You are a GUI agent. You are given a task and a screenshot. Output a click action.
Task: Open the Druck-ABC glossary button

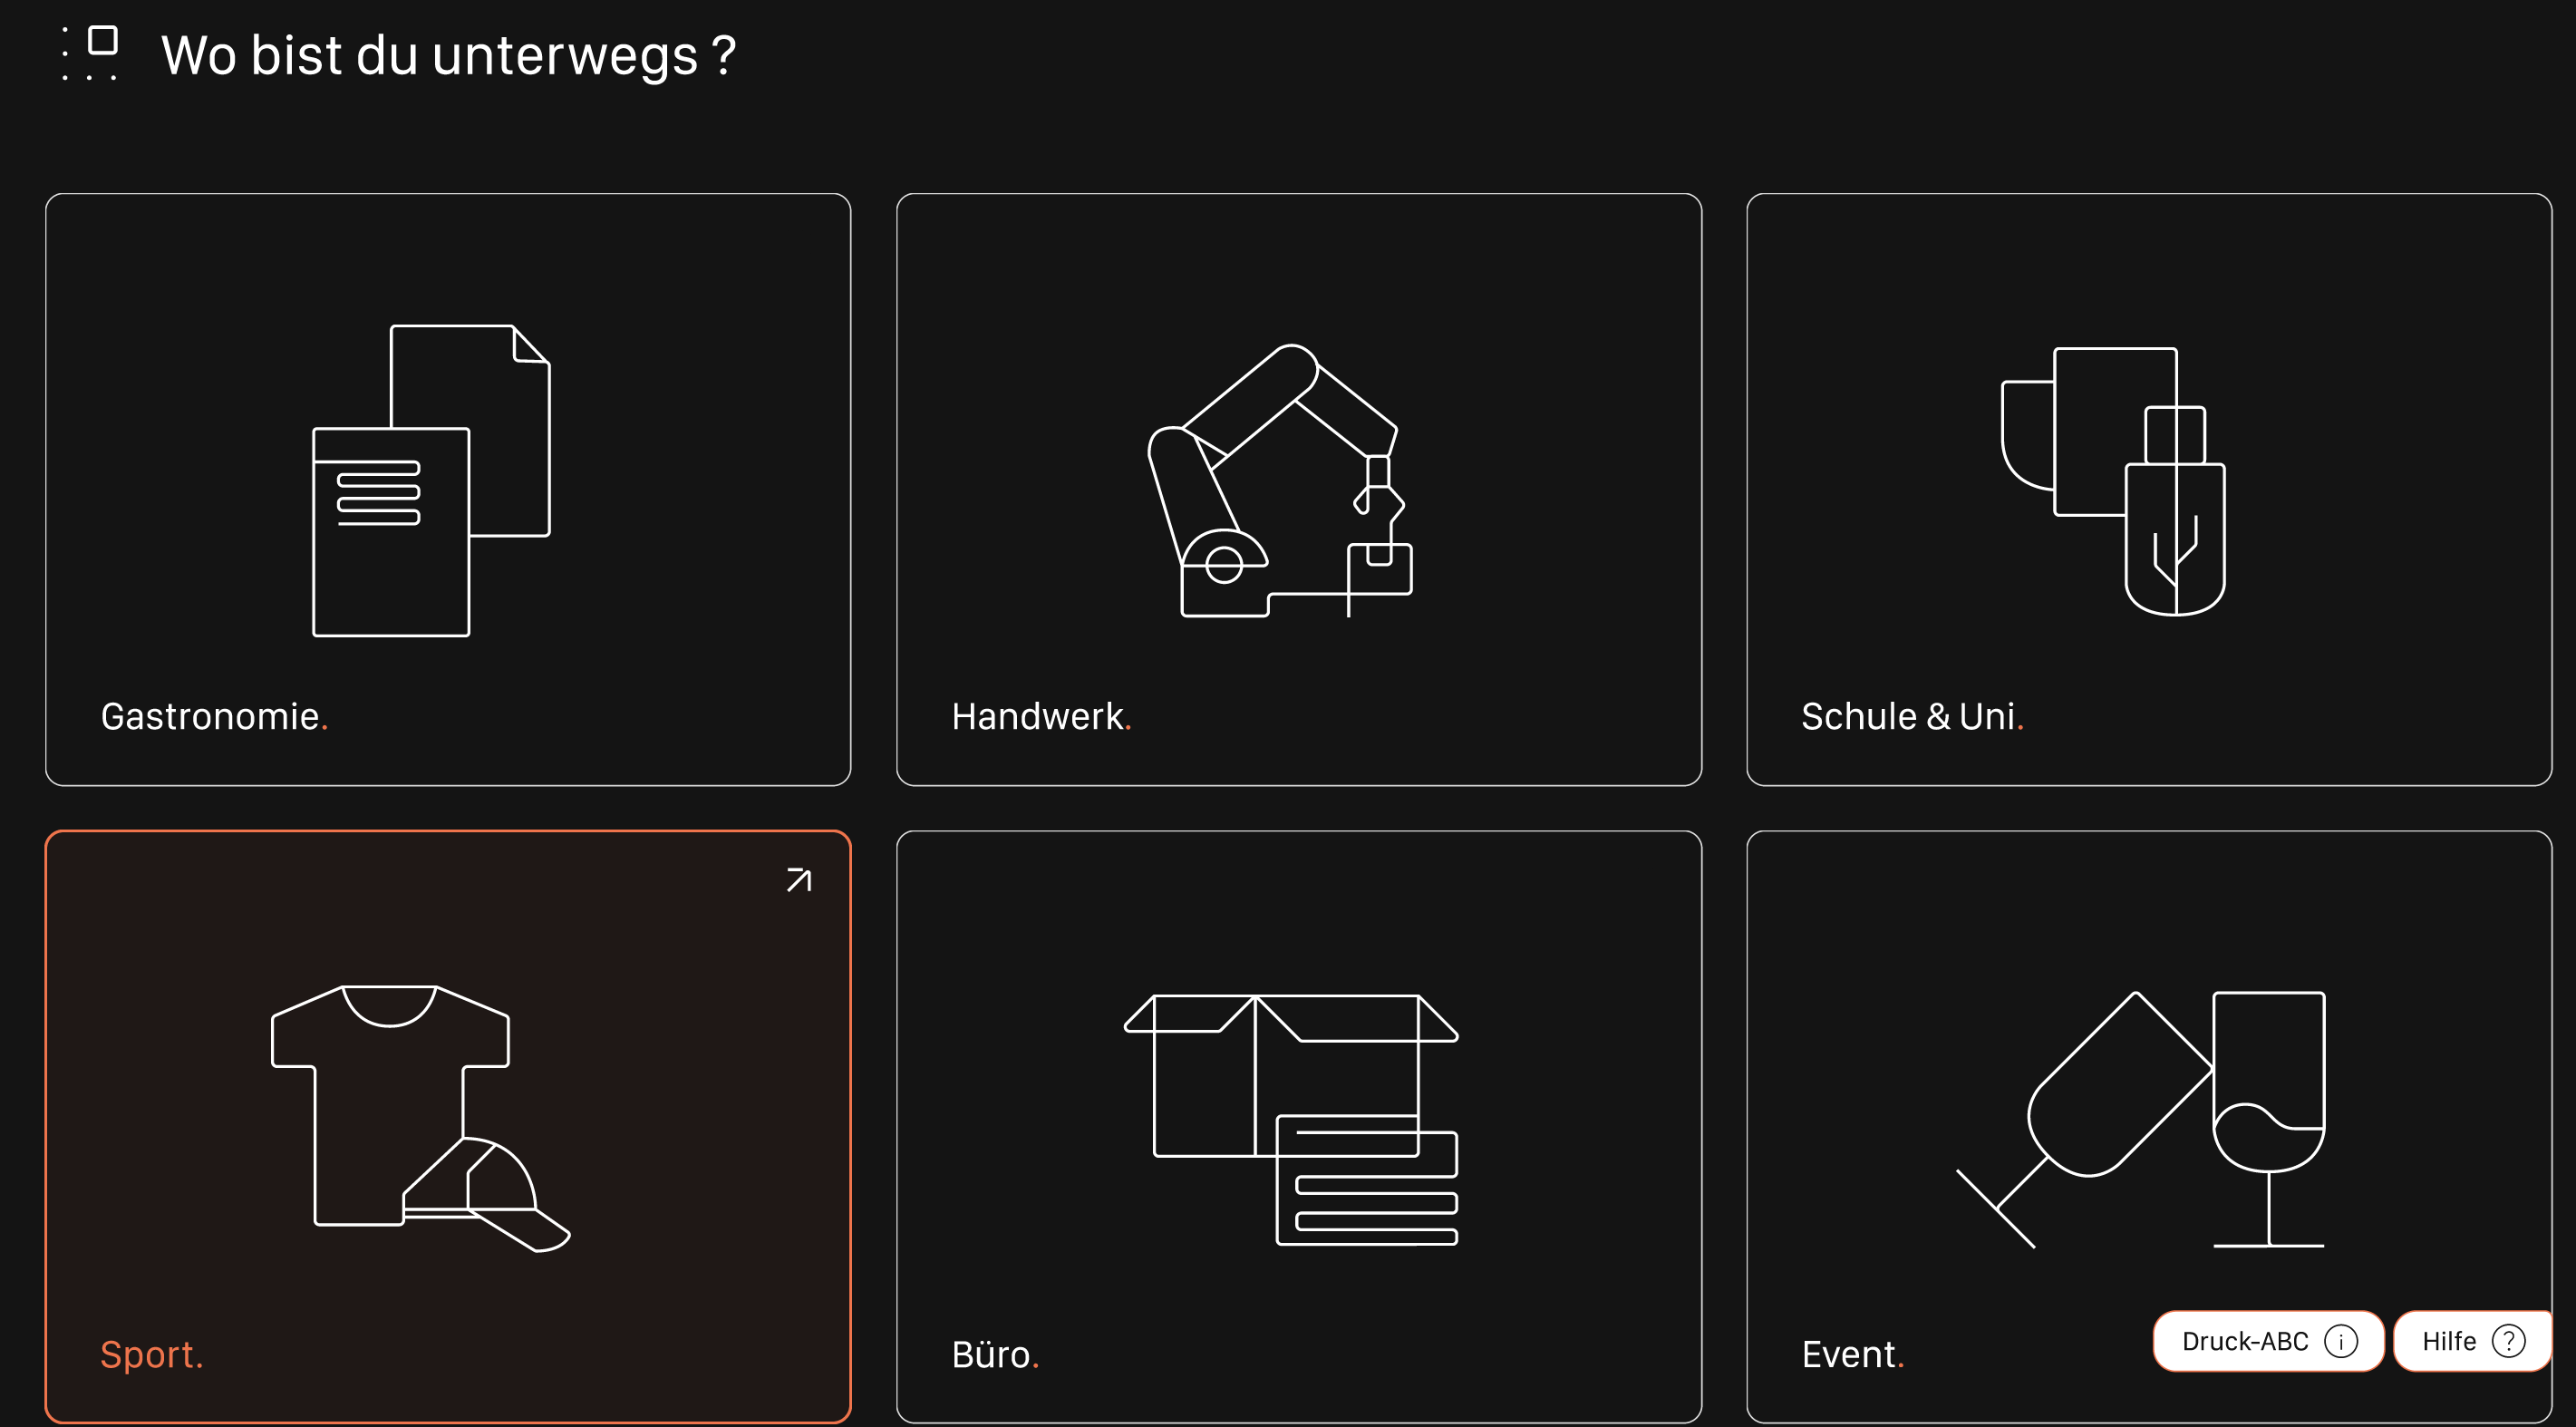2268,1341
